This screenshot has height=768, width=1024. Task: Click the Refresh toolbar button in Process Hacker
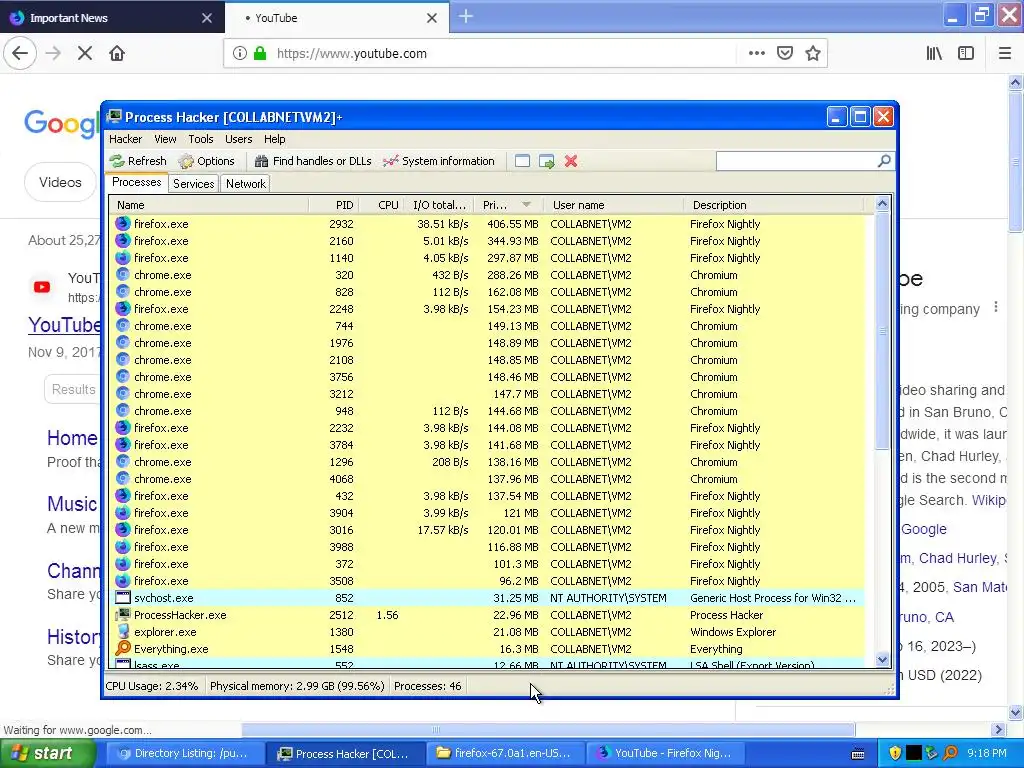(138, 161)
